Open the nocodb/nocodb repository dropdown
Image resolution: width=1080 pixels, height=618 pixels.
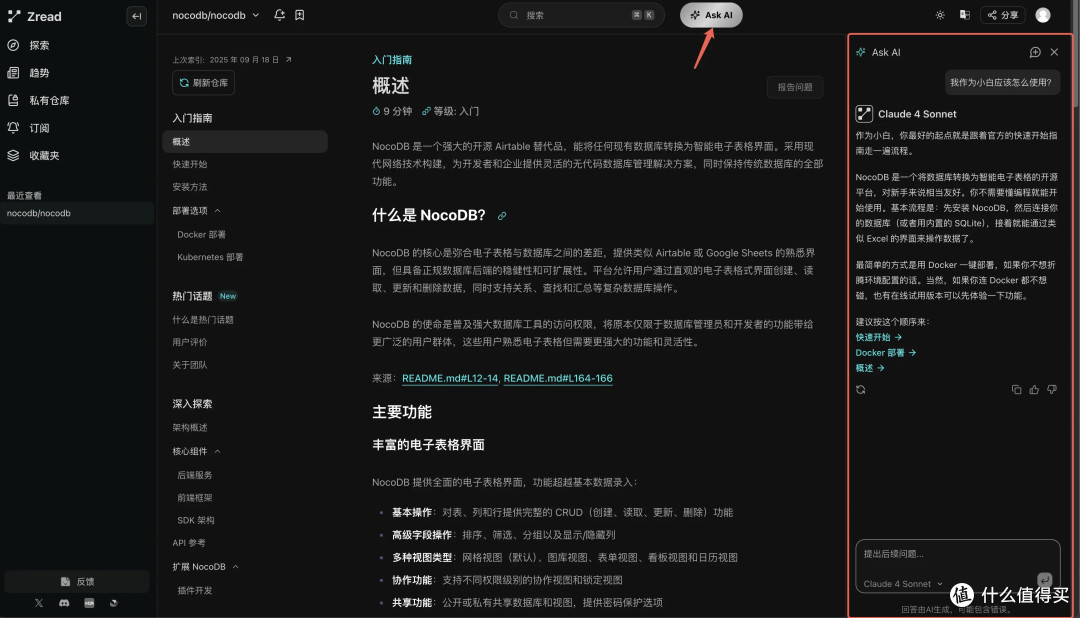212,15
